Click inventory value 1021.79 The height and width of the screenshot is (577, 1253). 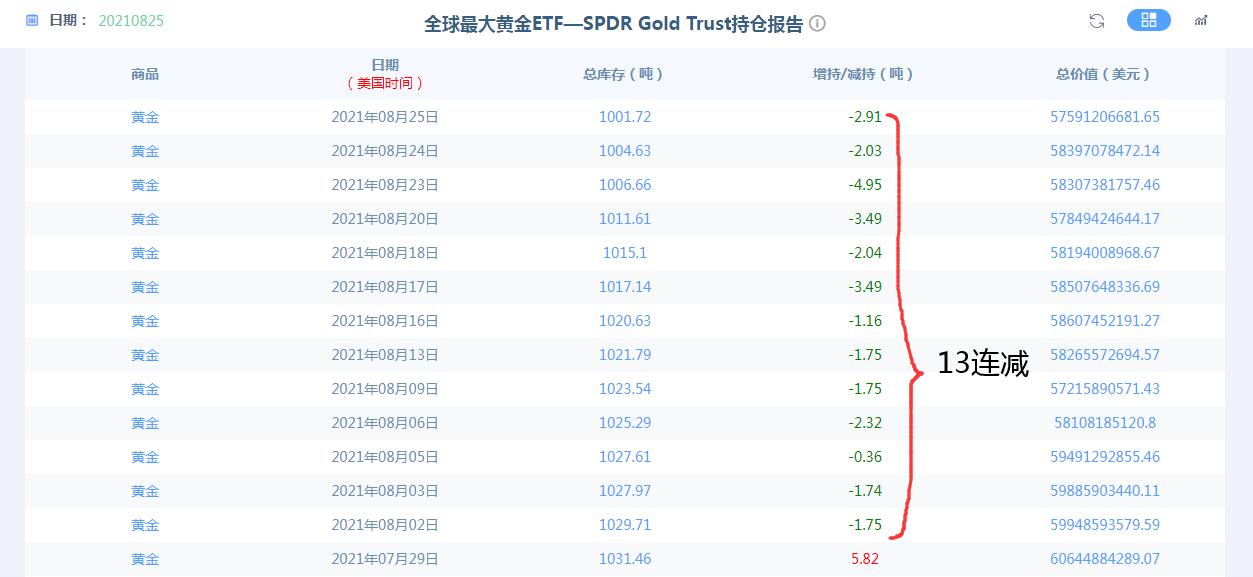(x=625, y=355)
